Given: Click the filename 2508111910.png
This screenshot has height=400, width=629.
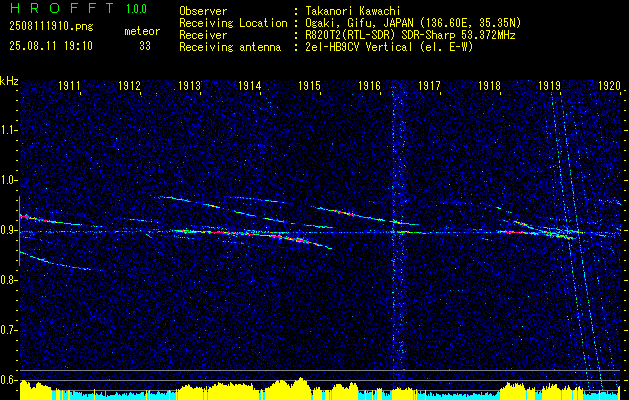Looking at the screenshot, I should coord(51,27).
